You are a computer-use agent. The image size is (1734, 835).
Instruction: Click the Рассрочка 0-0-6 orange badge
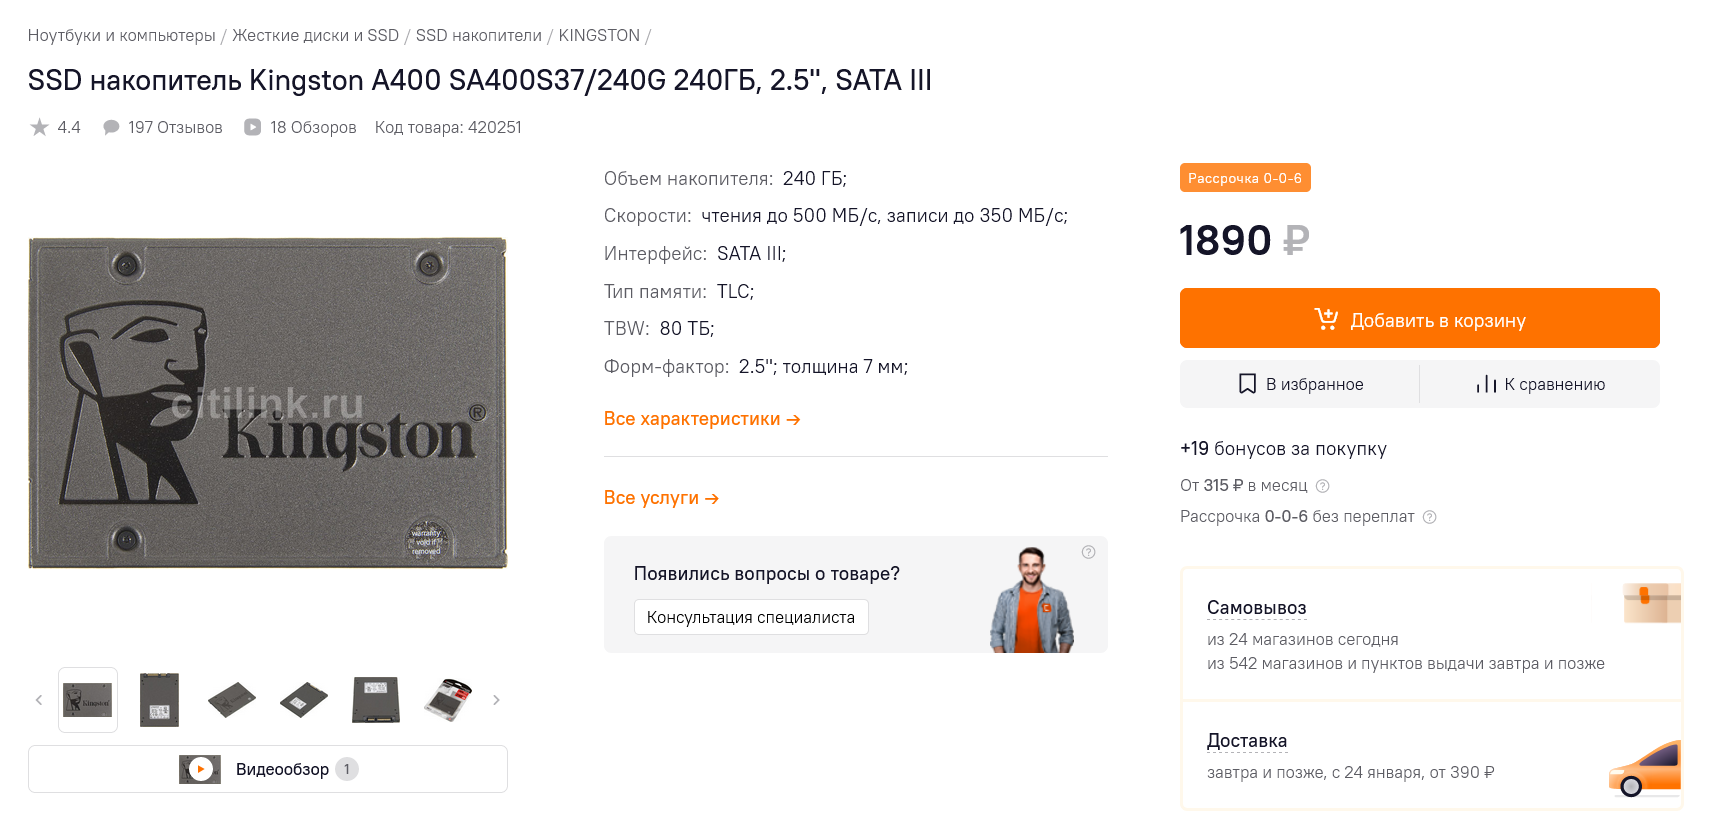1244,178
